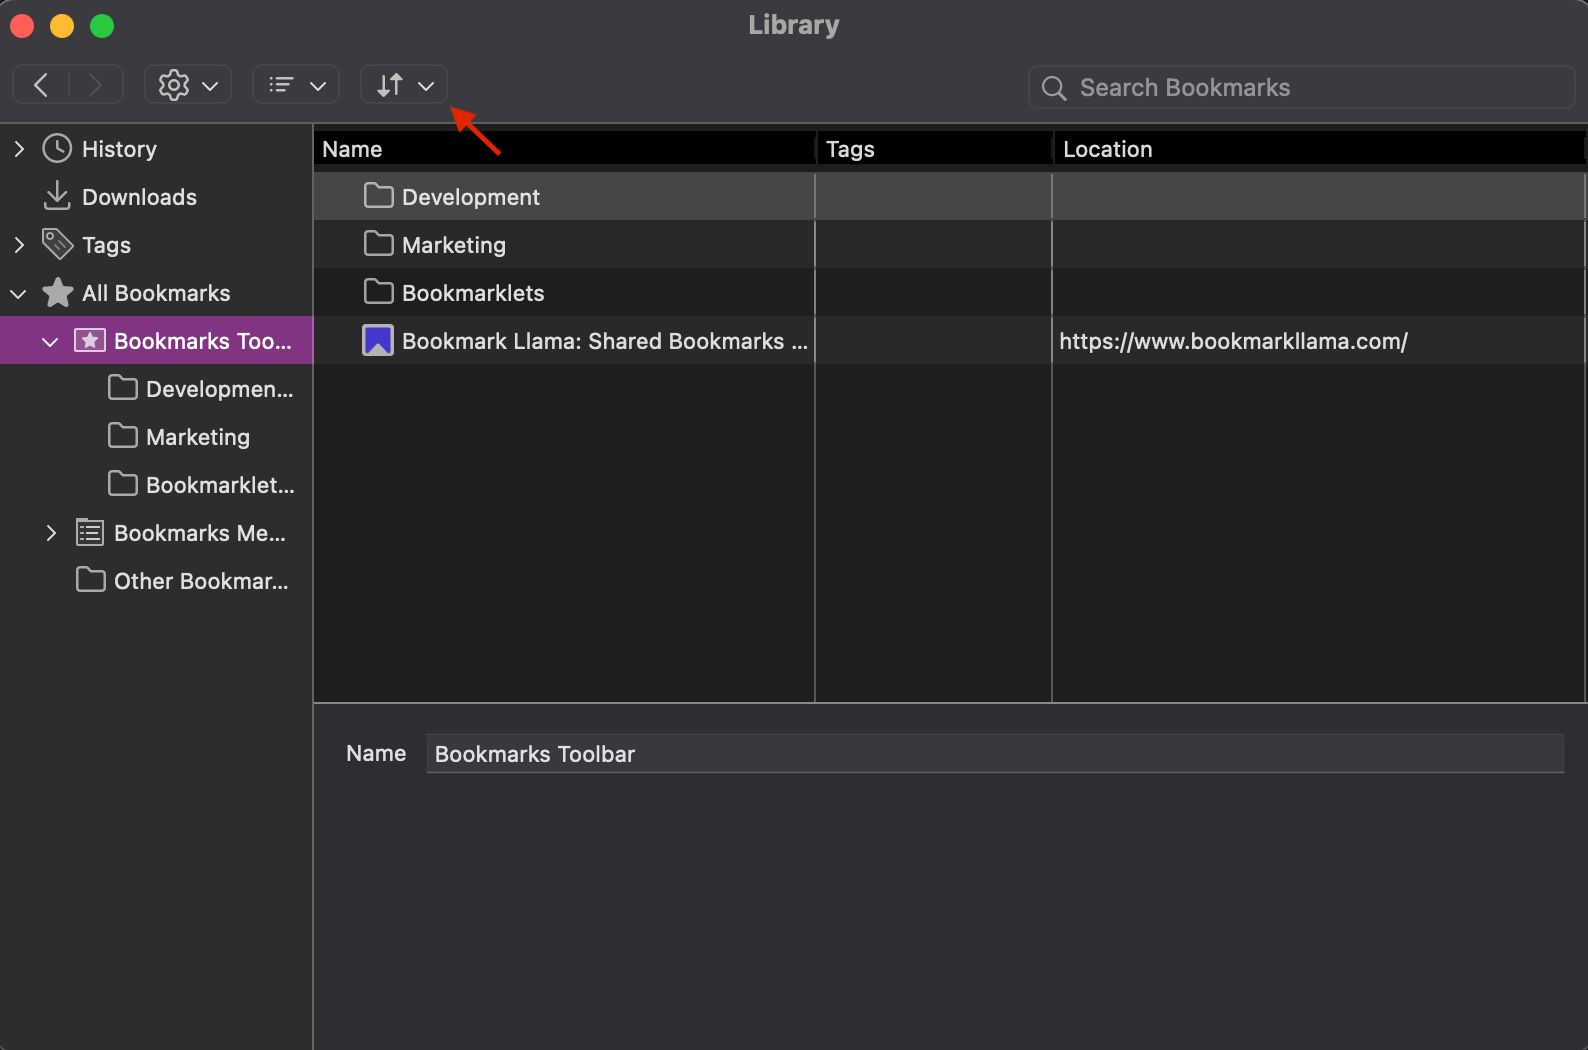Sort by the Location column header
Image resolution: width=1588 pixels, height=1050 pixels.
1320,149
